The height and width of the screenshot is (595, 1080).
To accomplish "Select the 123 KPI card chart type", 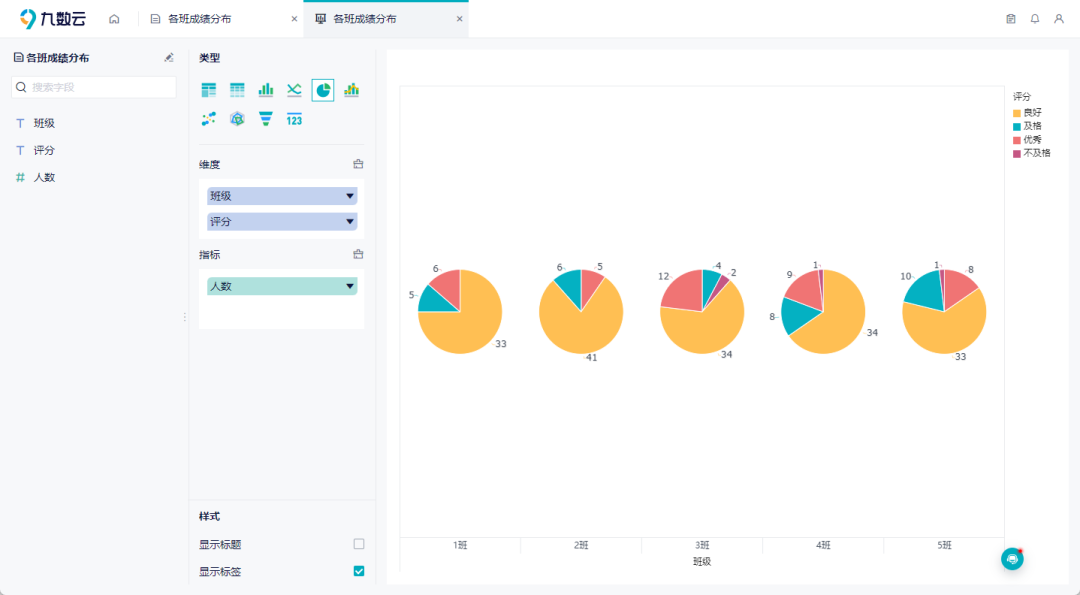I will click(294, 119).
